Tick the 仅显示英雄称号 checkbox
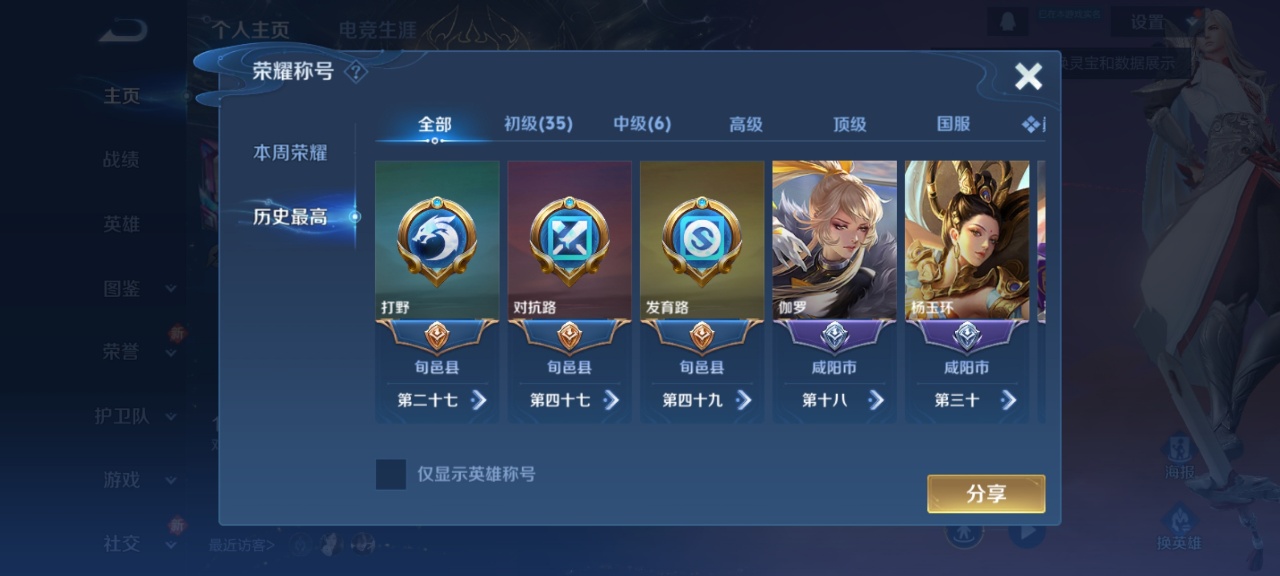Viewport: 1280px width, 576px height. pyautogui.click(x=390, y=474)
